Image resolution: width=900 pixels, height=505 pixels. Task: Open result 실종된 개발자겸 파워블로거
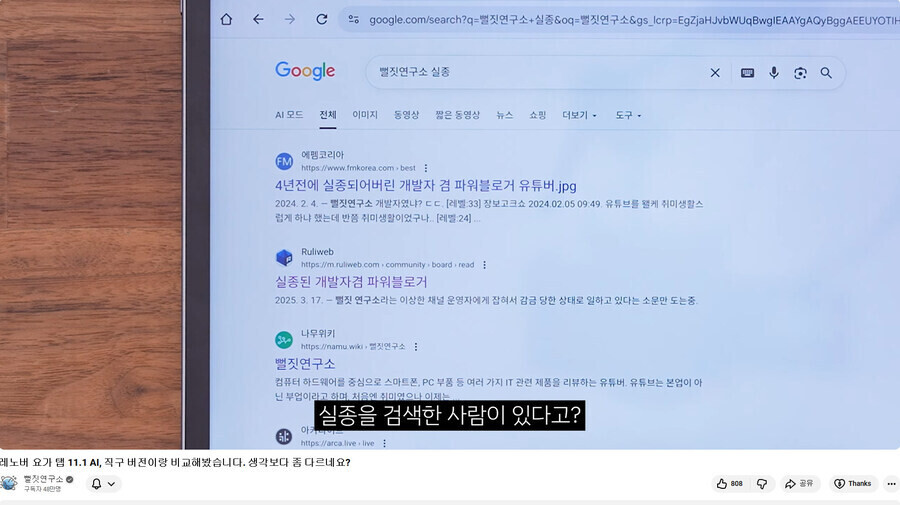[351, 282]
